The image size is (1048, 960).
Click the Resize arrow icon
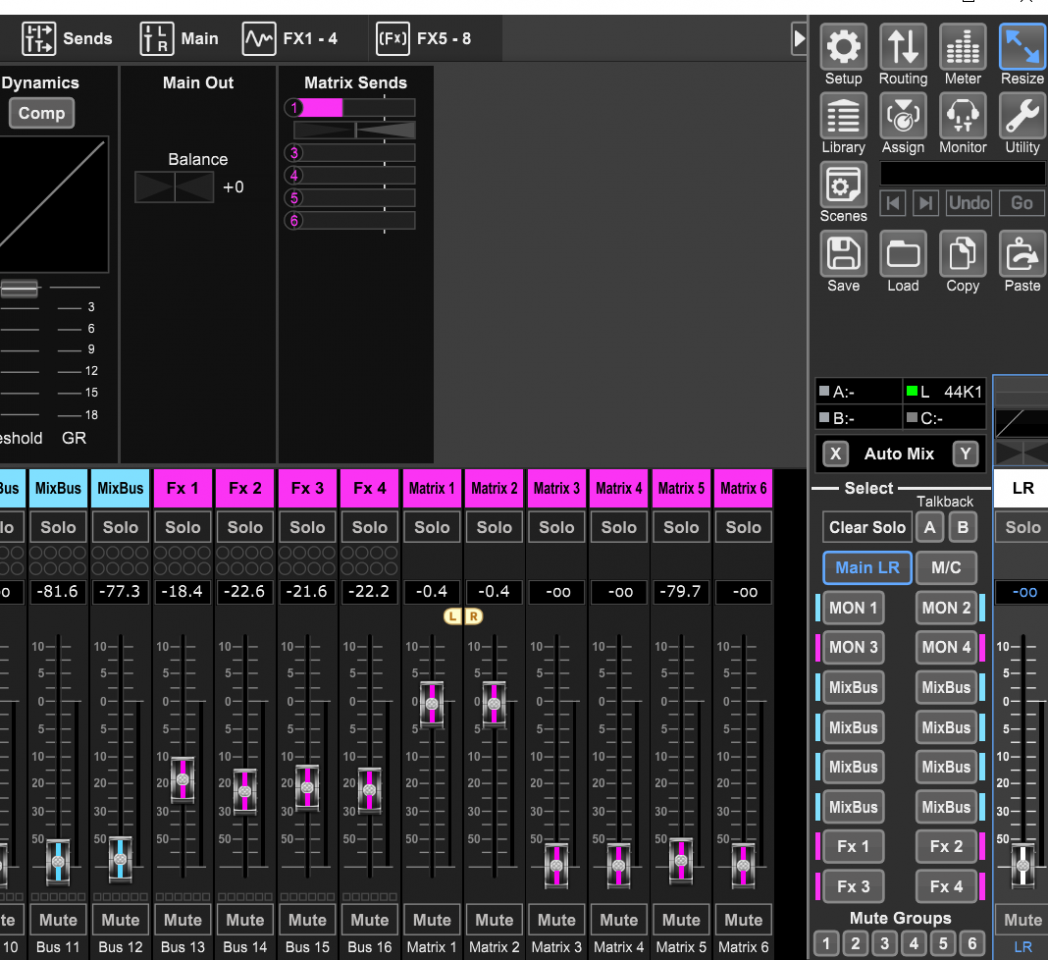click(1022, 47)
